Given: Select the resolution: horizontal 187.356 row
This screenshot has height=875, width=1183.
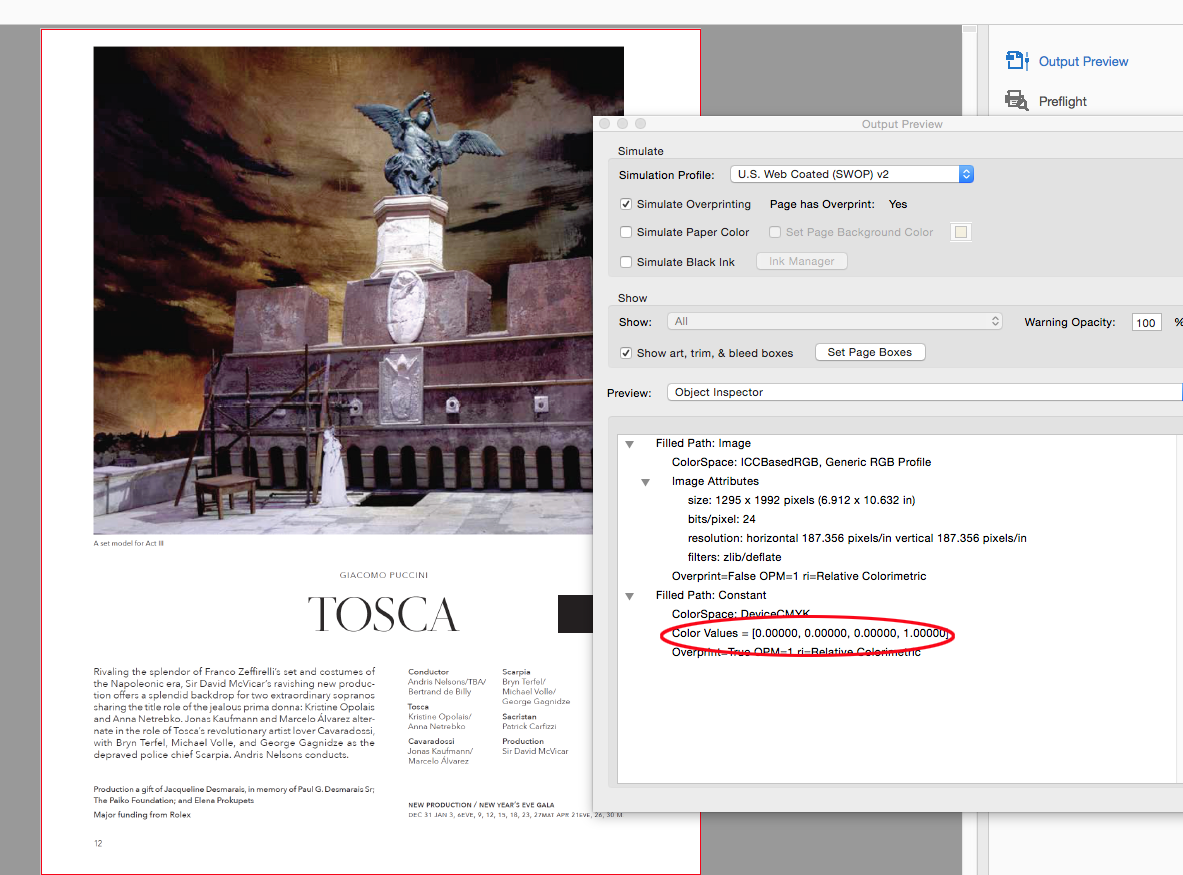Looking at the screenshot, I should tap(857, 538).
